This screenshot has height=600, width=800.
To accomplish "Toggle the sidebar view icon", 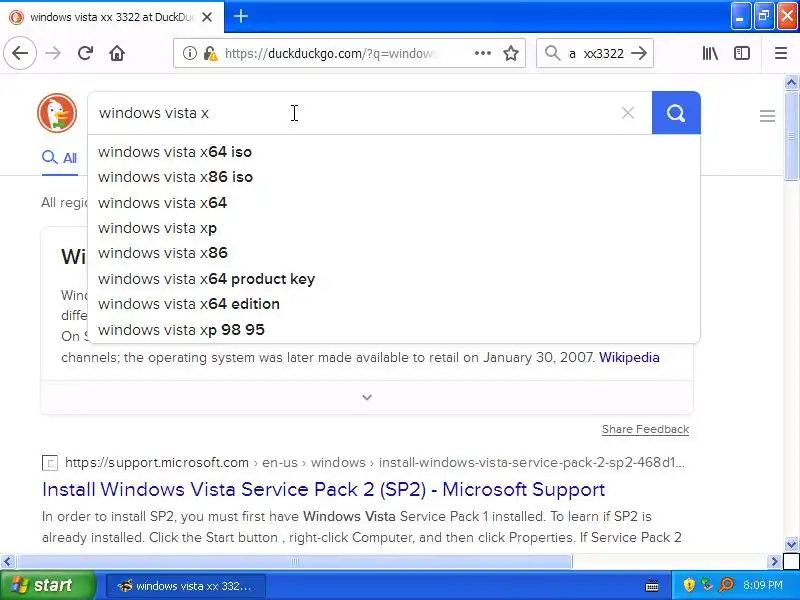I will point(742,53).
